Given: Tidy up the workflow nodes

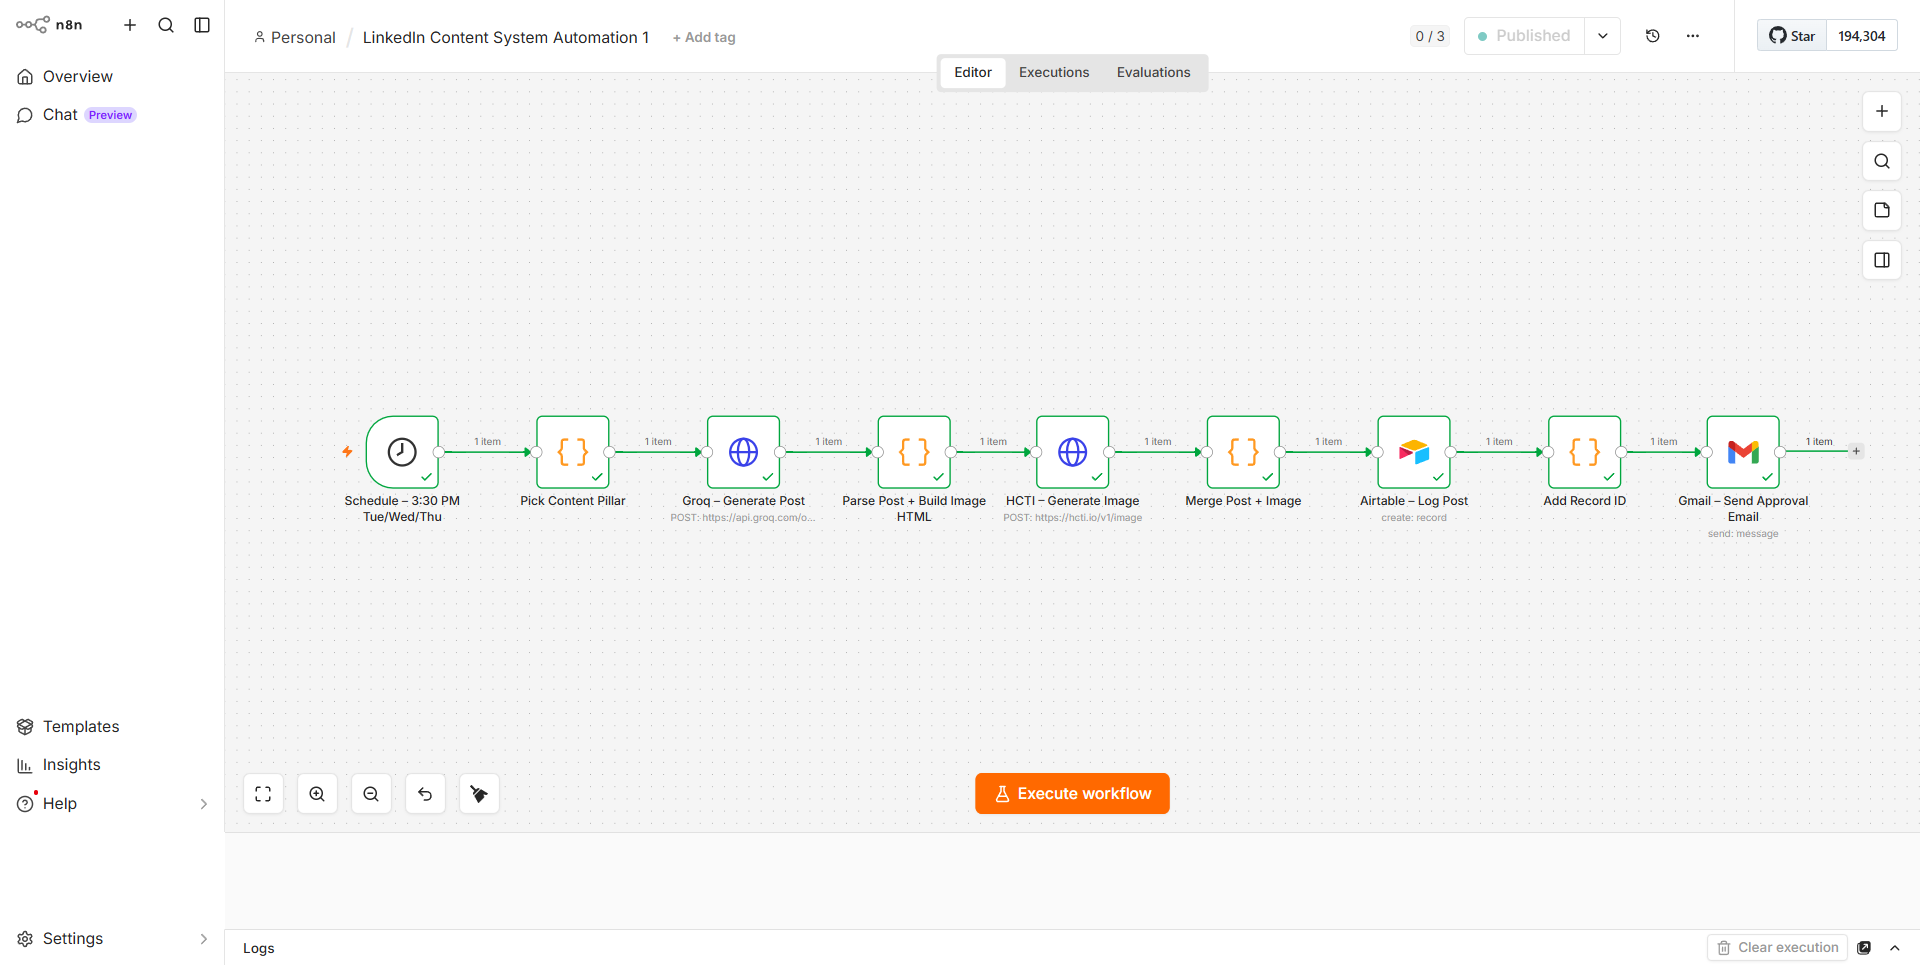Looking at the screenshot, I should [479, 794].
